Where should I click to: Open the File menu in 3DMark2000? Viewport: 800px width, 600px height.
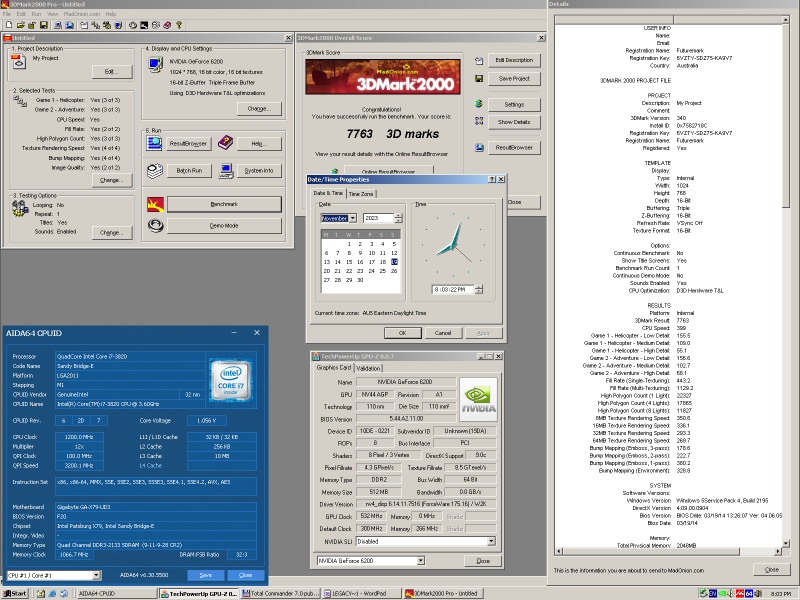click(7, 14)
